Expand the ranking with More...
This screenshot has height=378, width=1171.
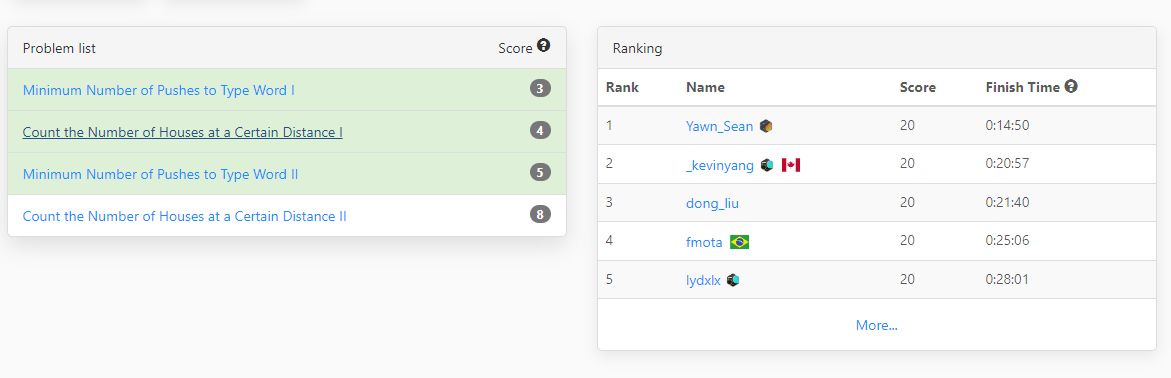pos(877,326)
